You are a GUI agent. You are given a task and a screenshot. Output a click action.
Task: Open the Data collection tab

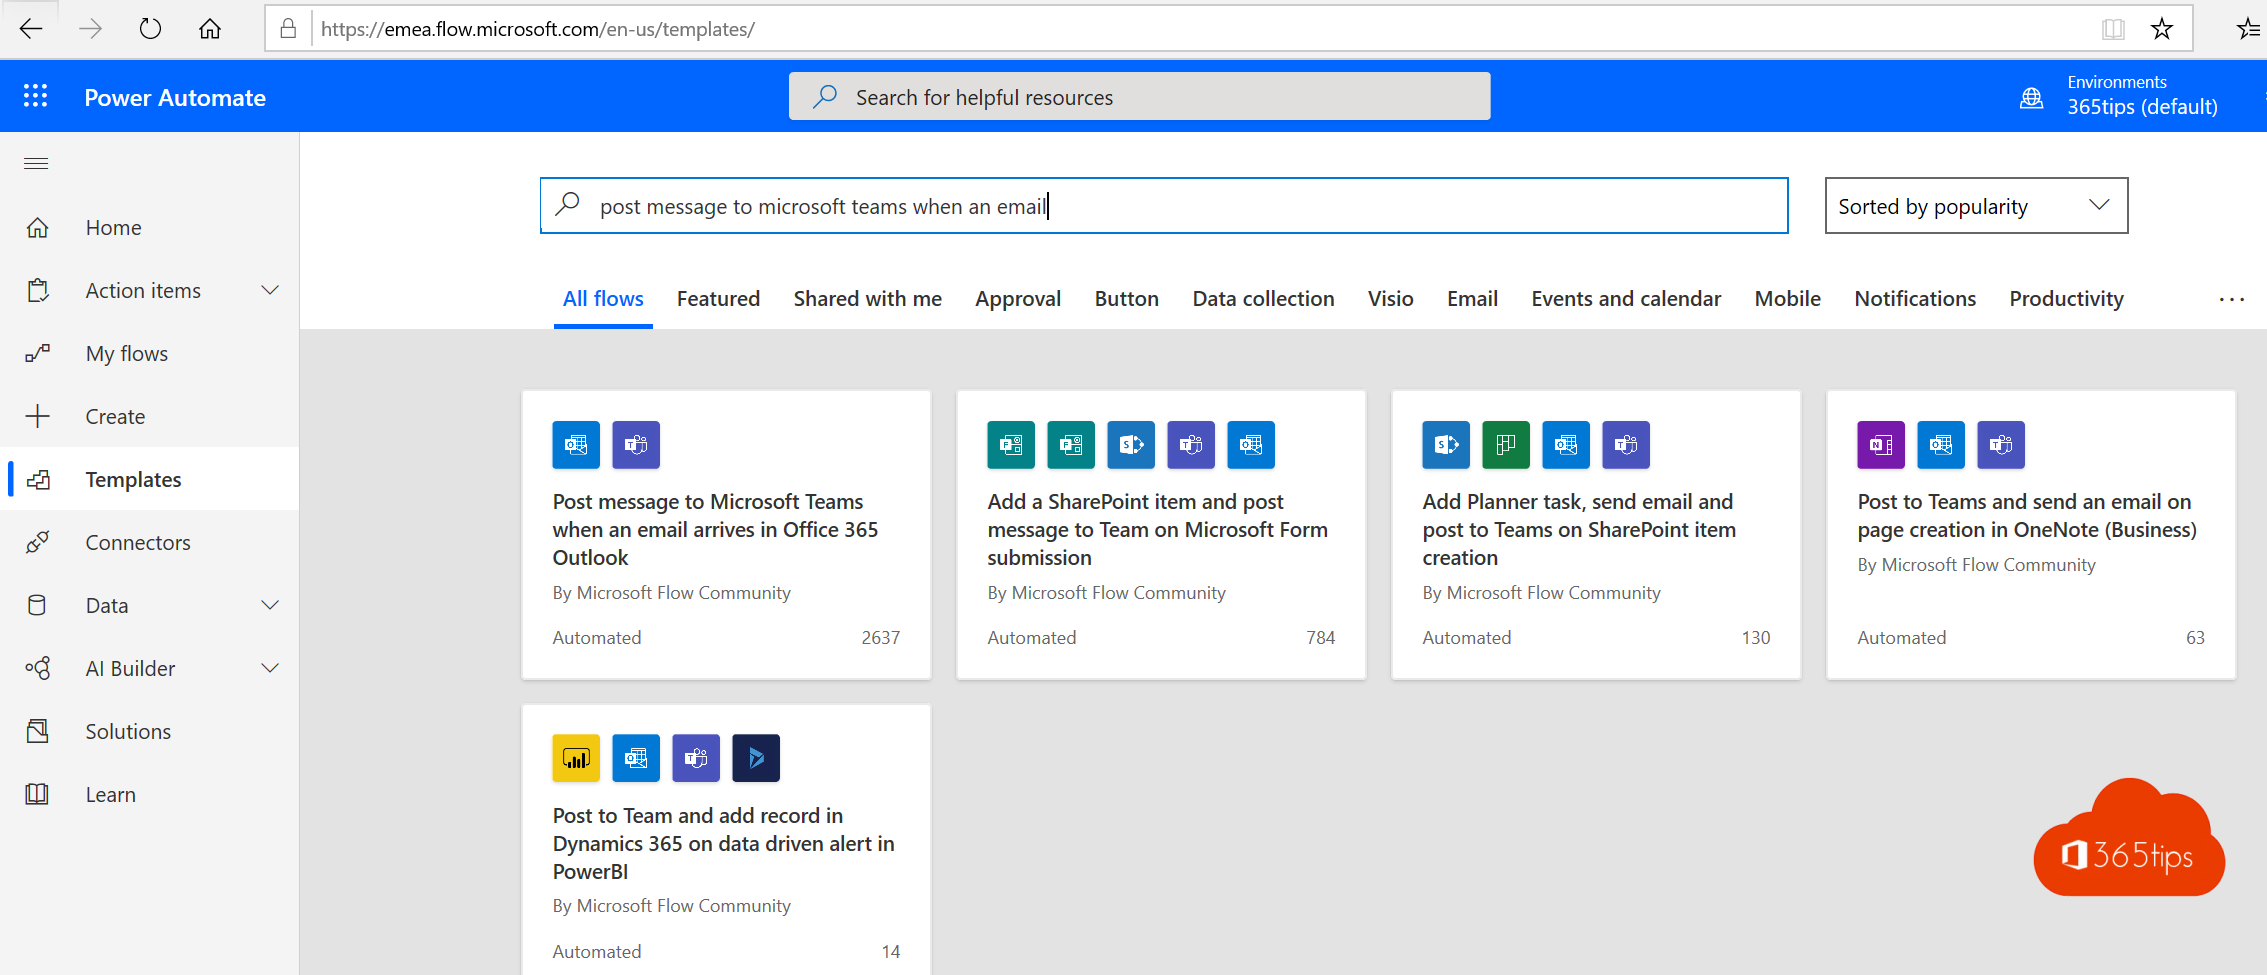point(1263,299)
